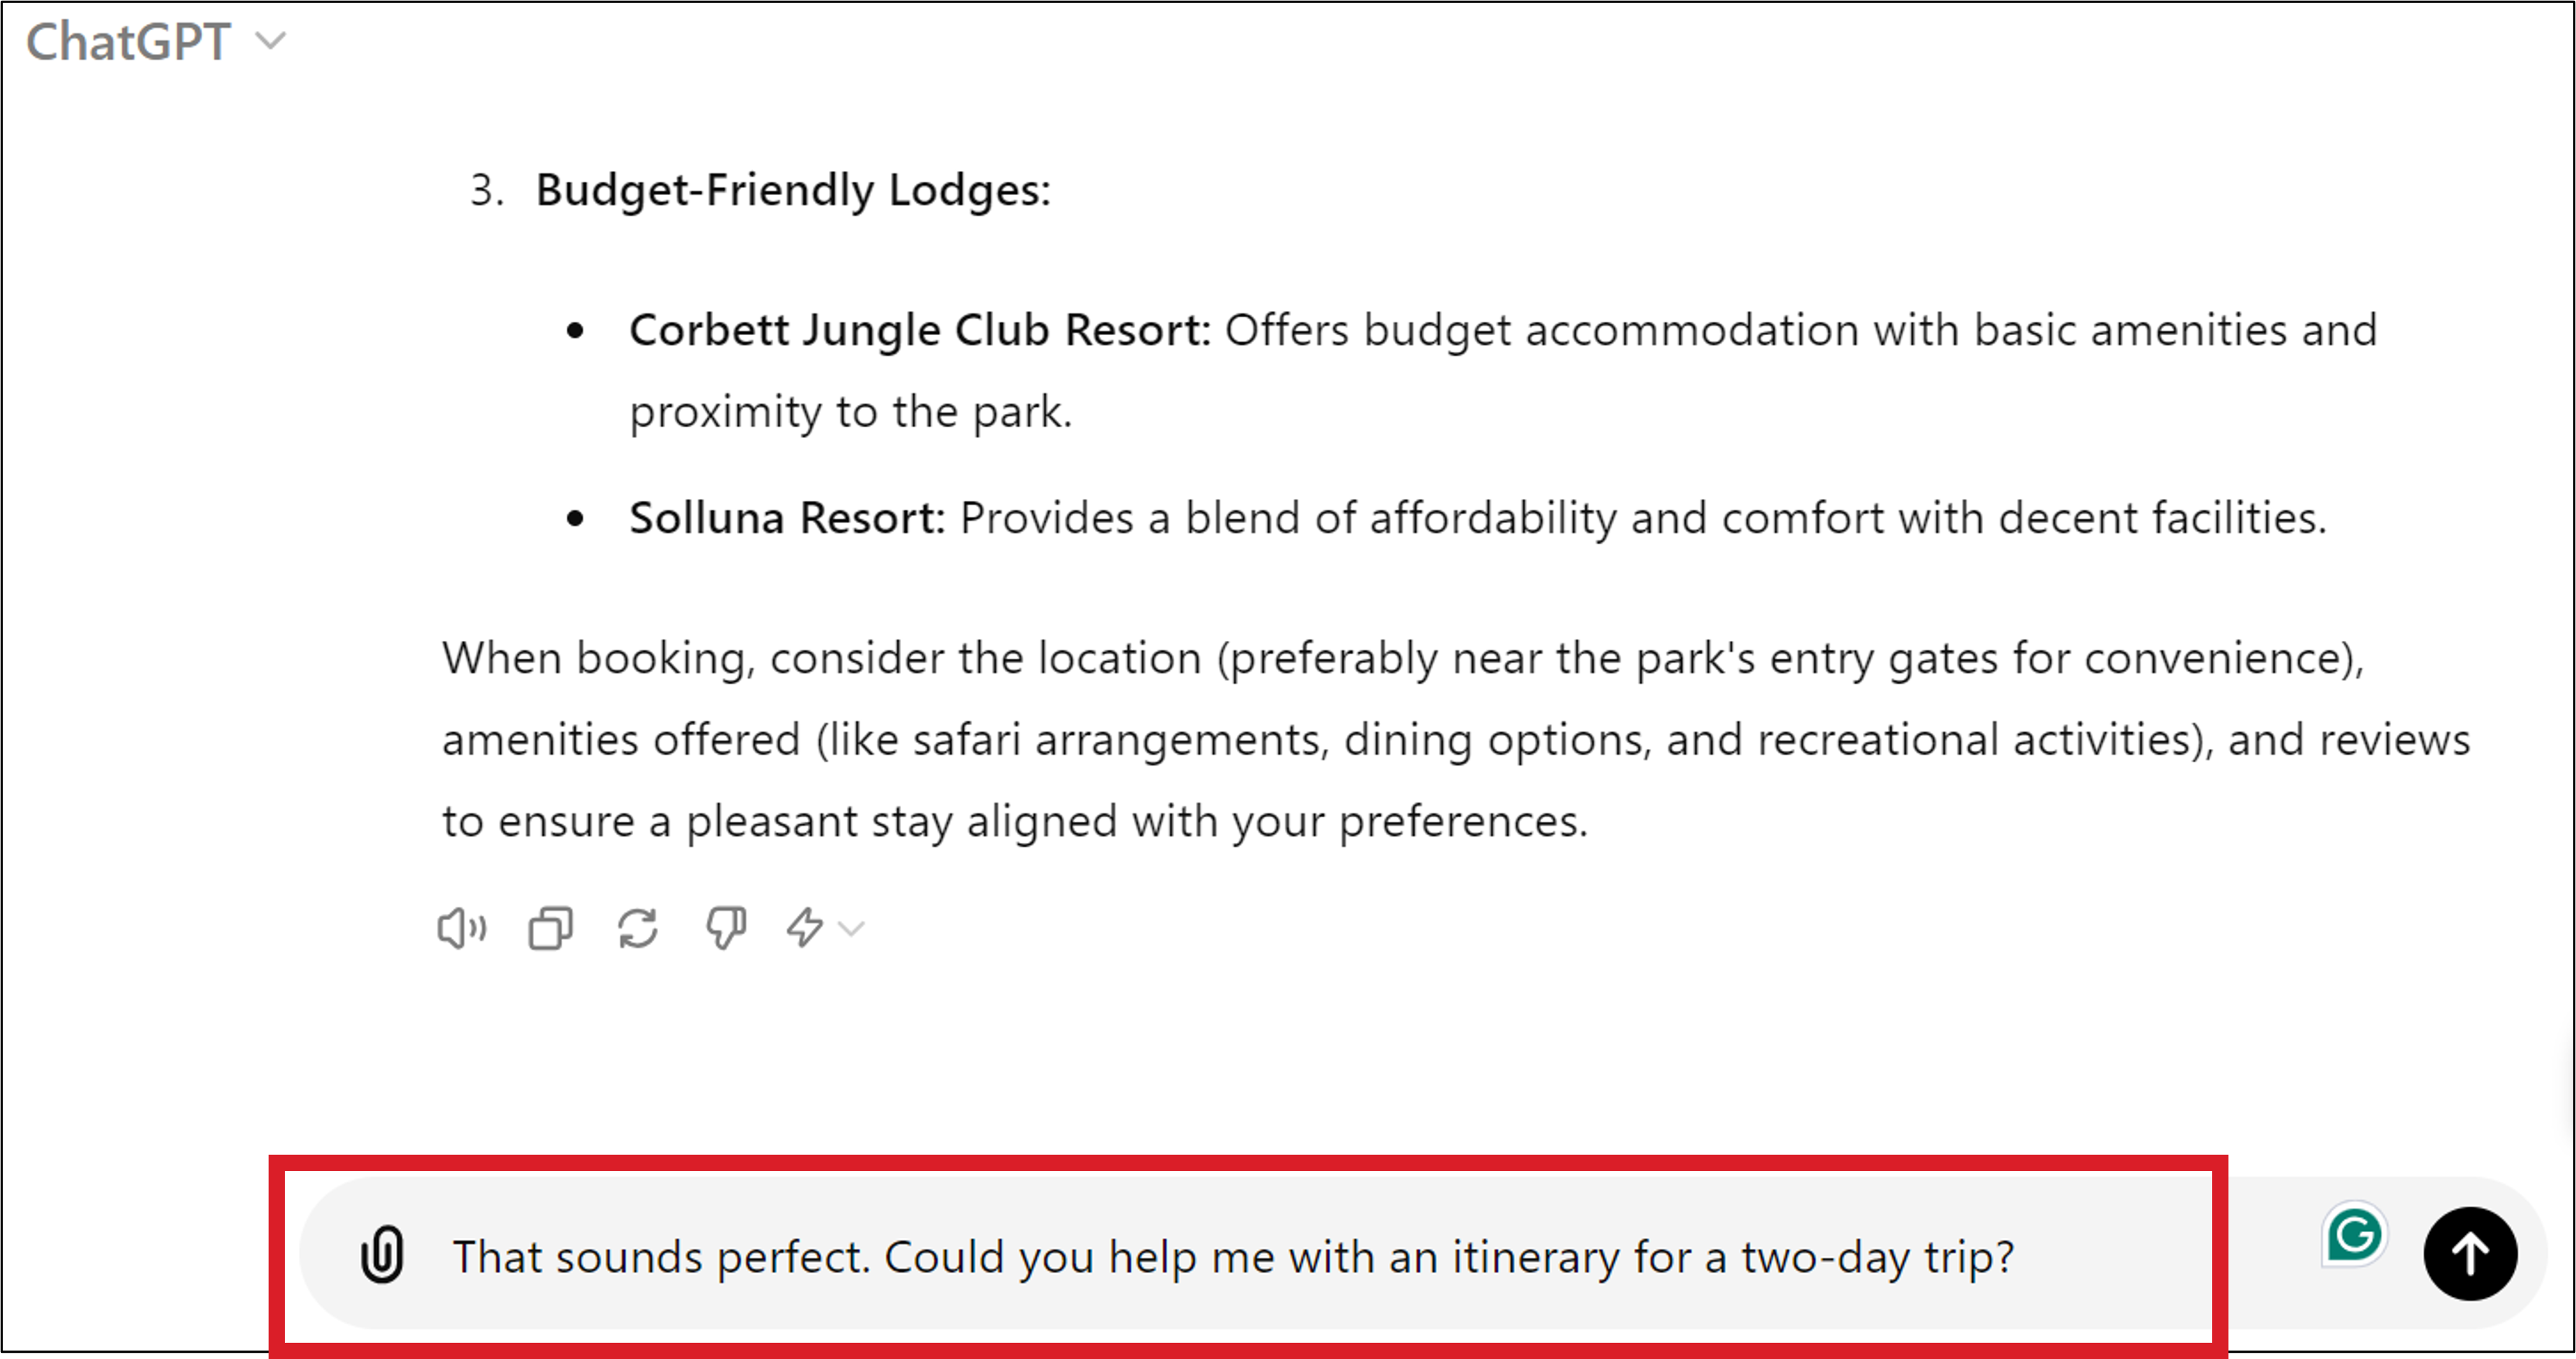Click the word "itinerary" in the prompt

click(1535, 1257)
